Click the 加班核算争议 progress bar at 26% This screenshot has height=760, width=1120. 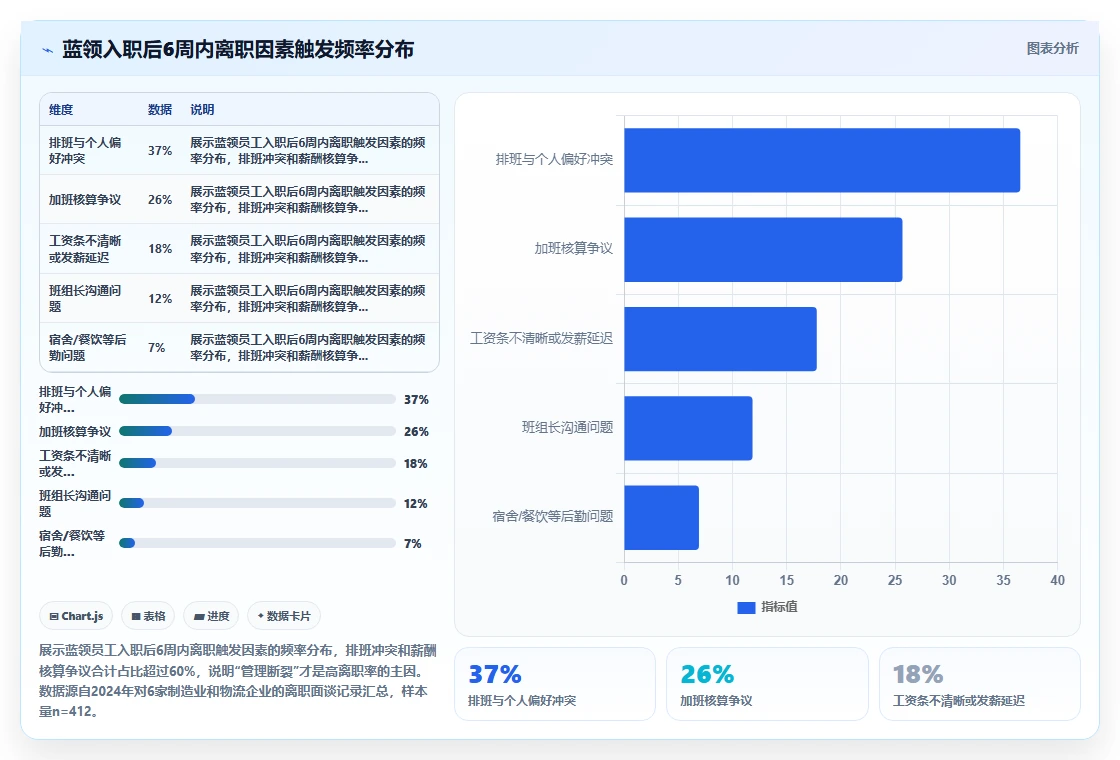257,431
